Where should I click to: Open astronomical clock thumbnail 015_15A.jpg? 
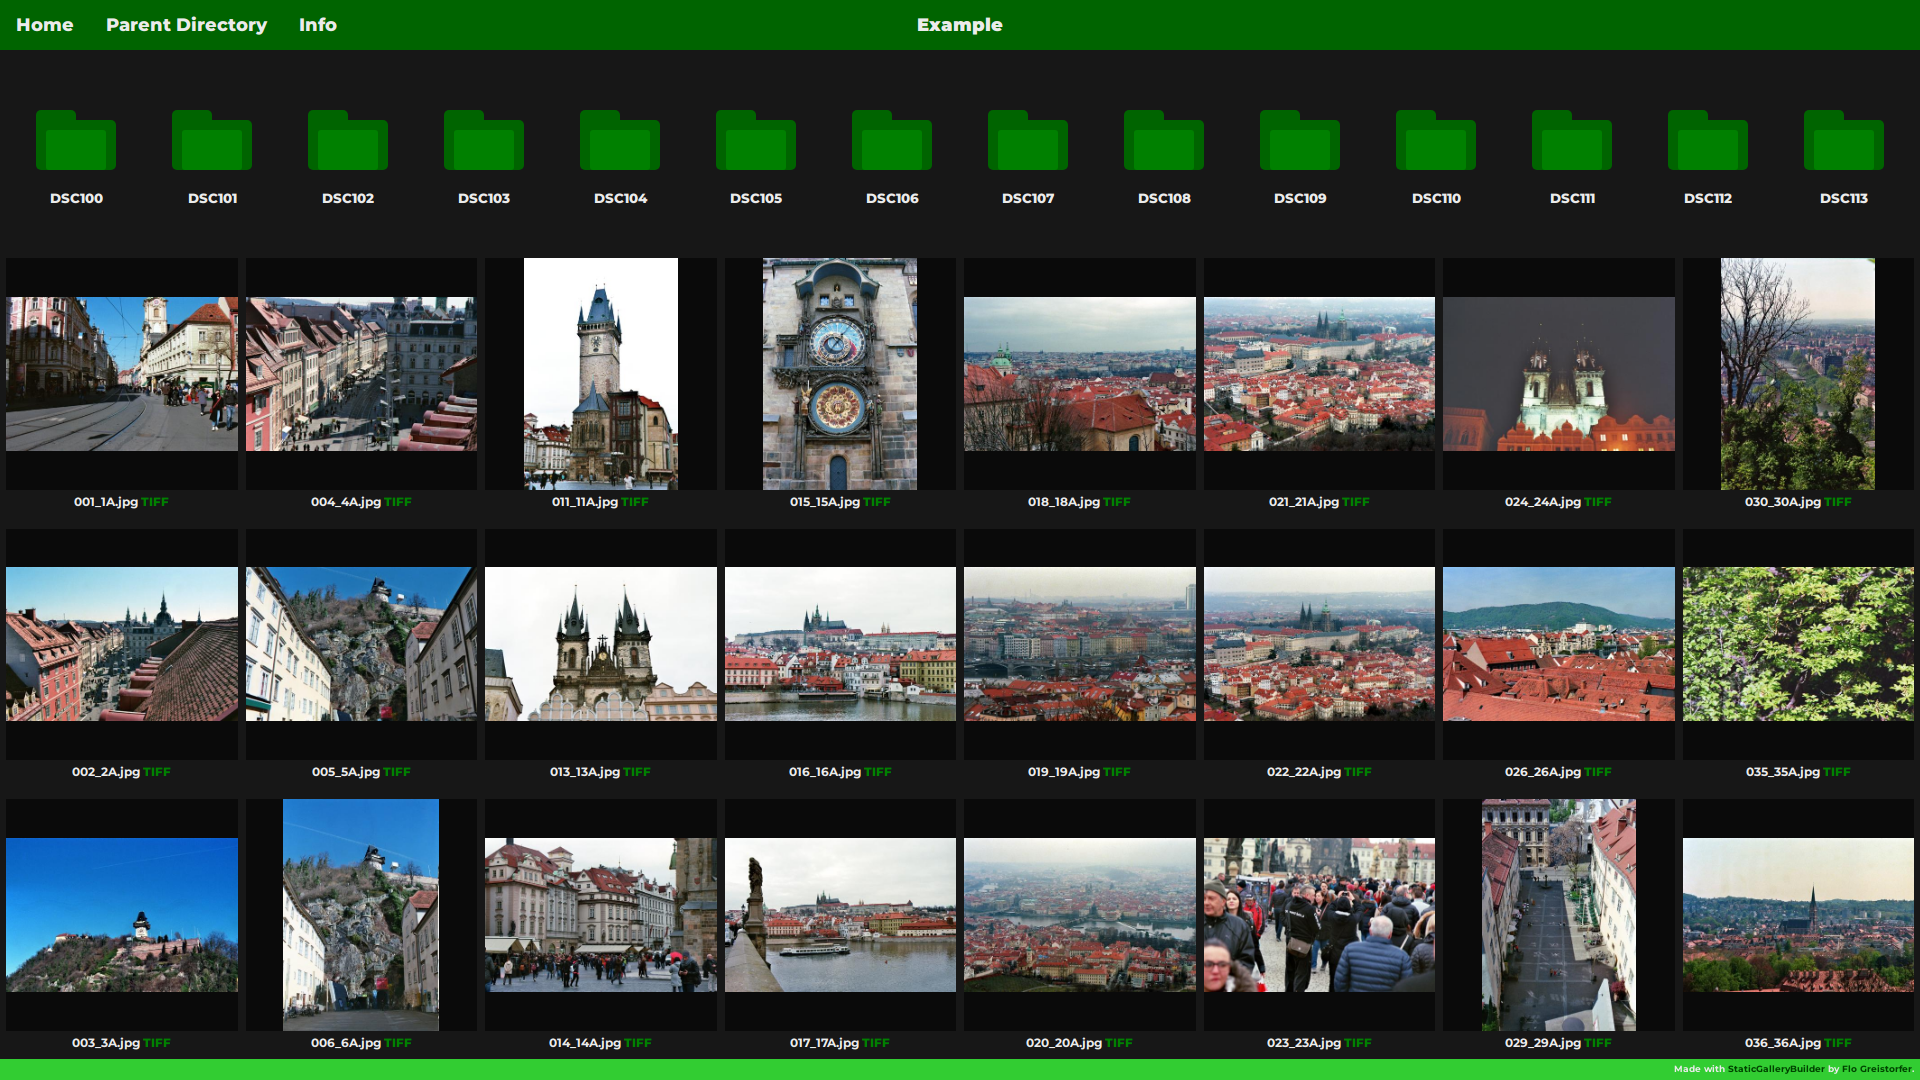(x=840, y=374)
